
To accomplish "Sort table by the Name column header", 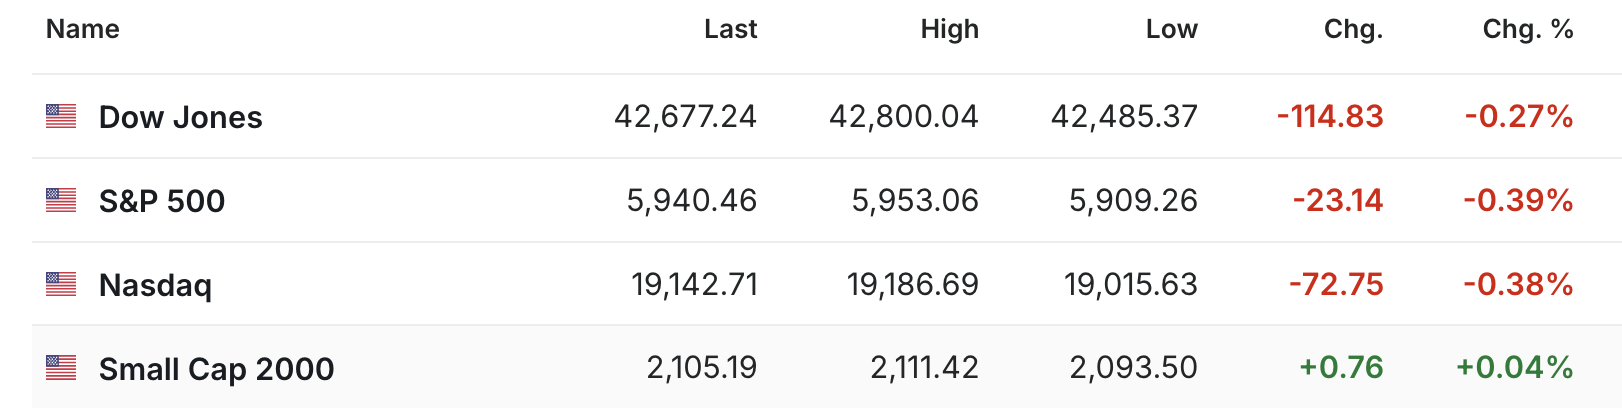I will coord(83,29).
